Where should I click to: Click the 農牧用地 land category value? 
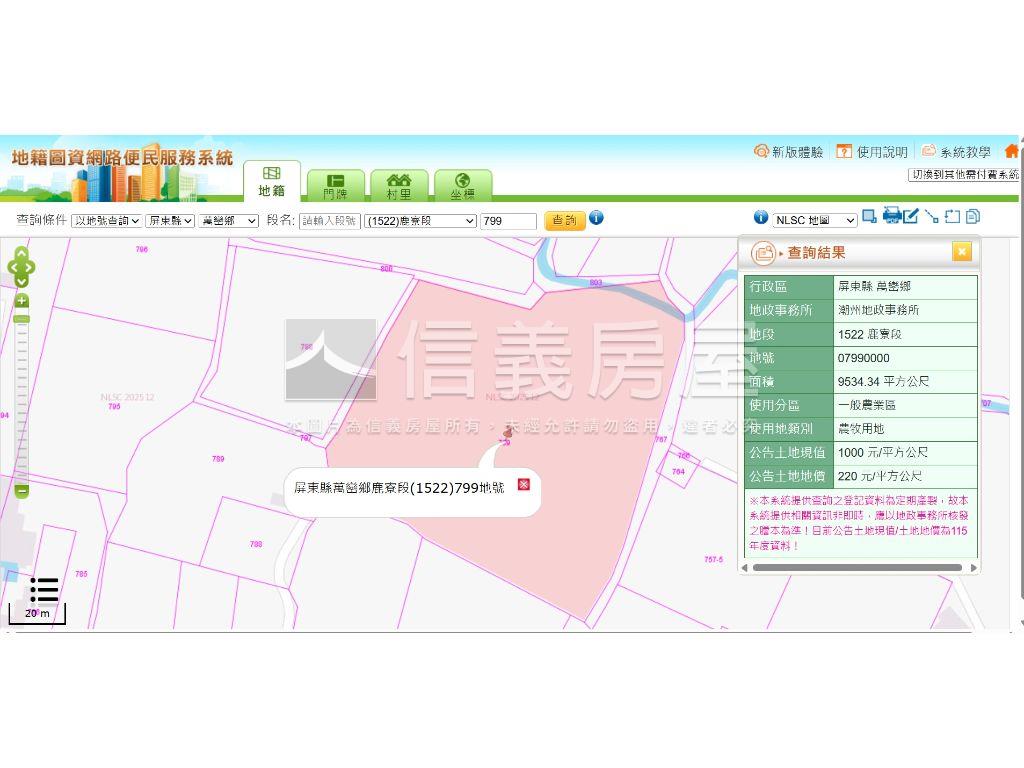click(861, 428)
